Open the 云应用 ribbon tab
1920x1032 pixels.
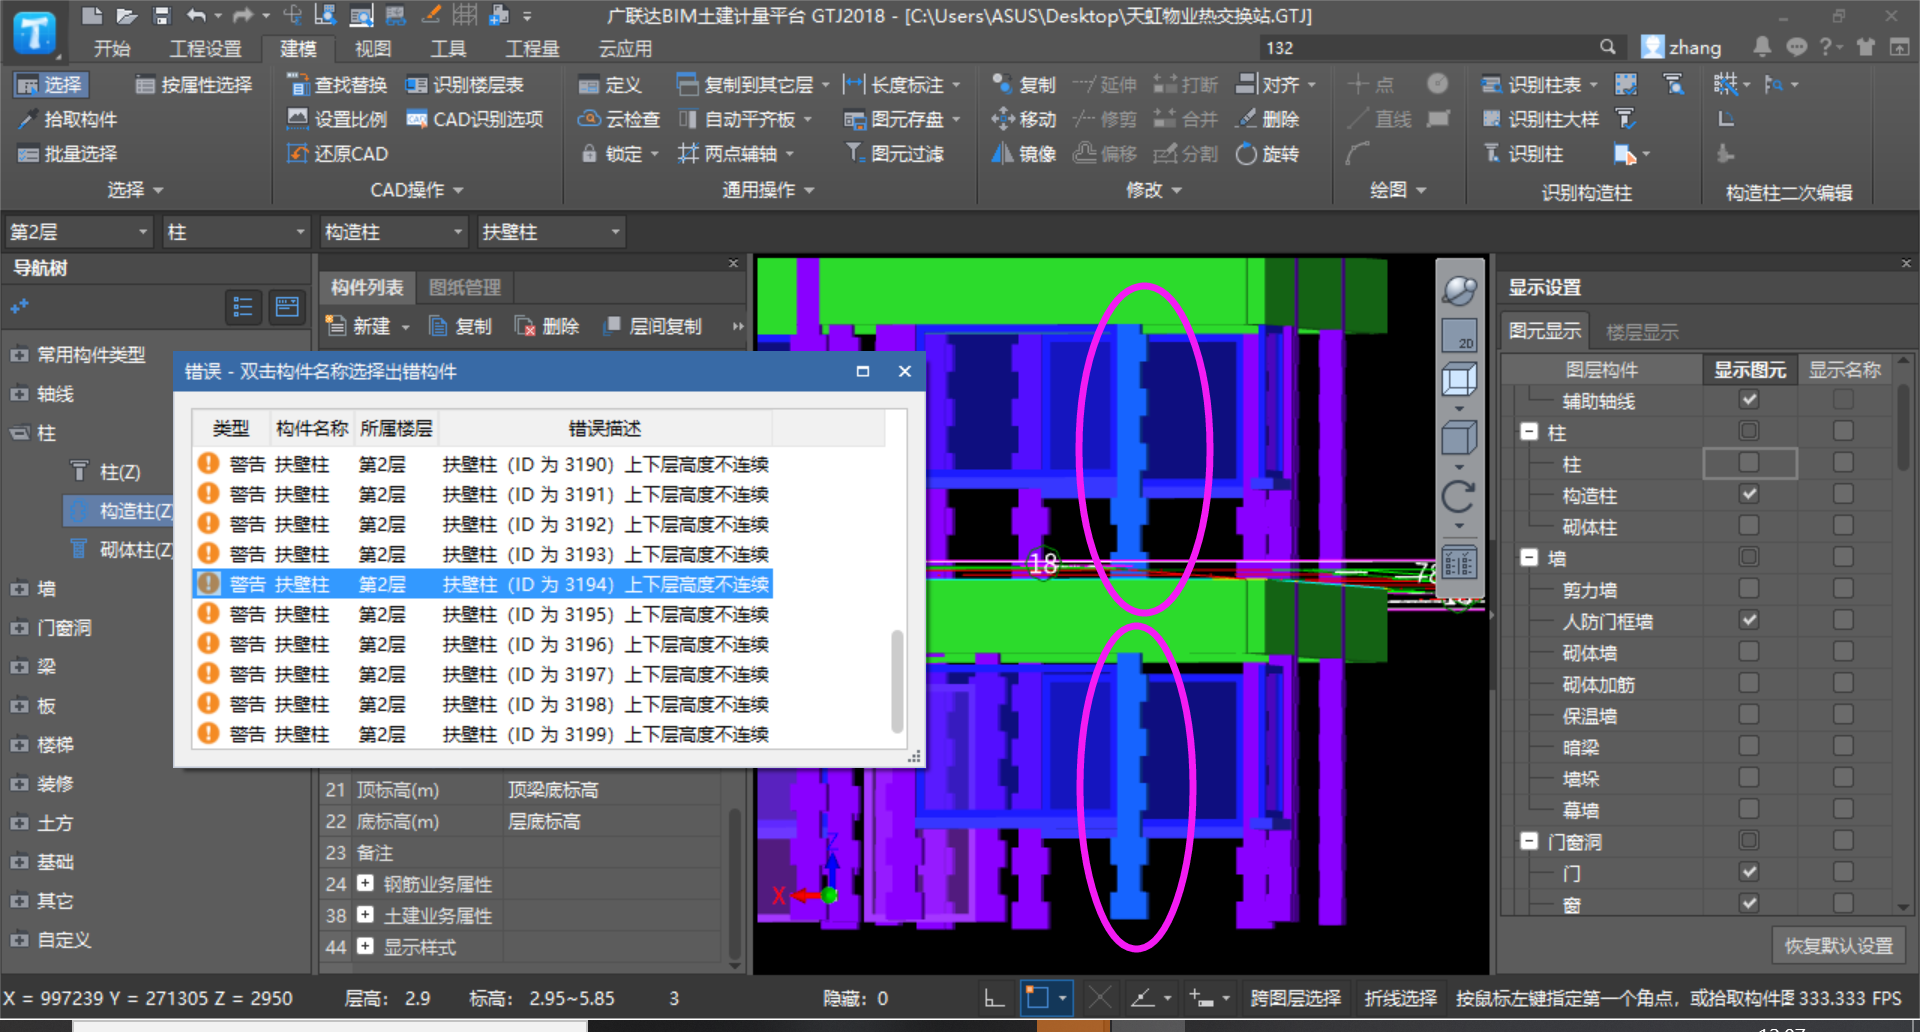pyautogui.click(x=625, y=48)
